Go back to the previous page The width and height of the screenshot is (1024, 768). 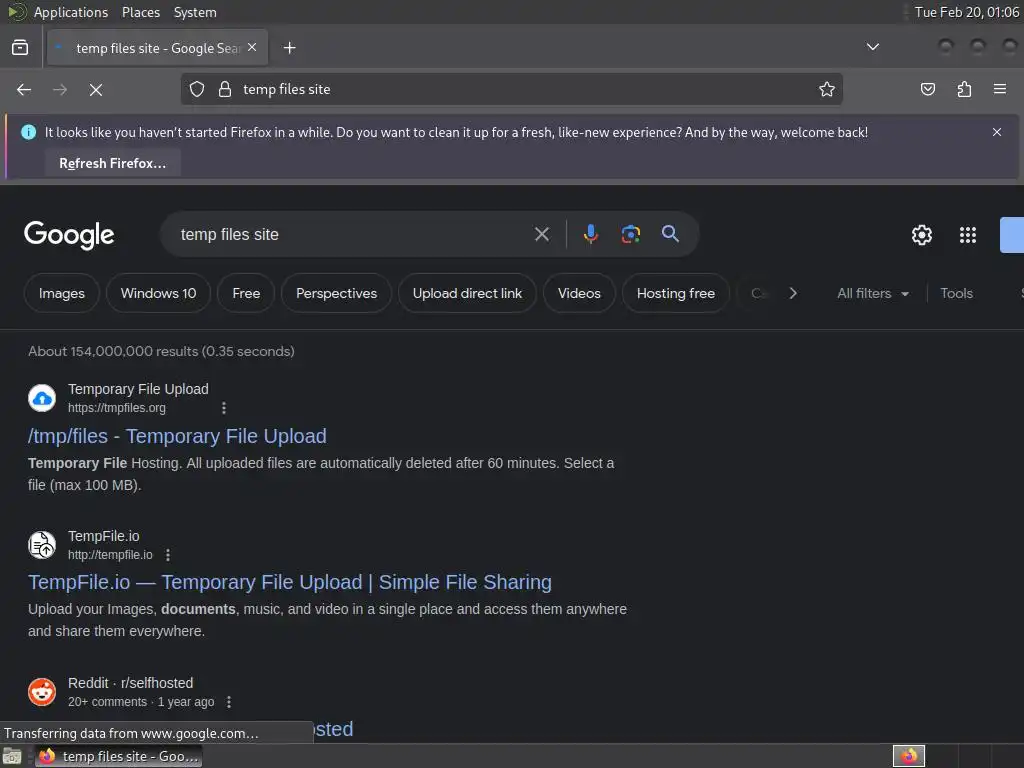pos(24,89)
